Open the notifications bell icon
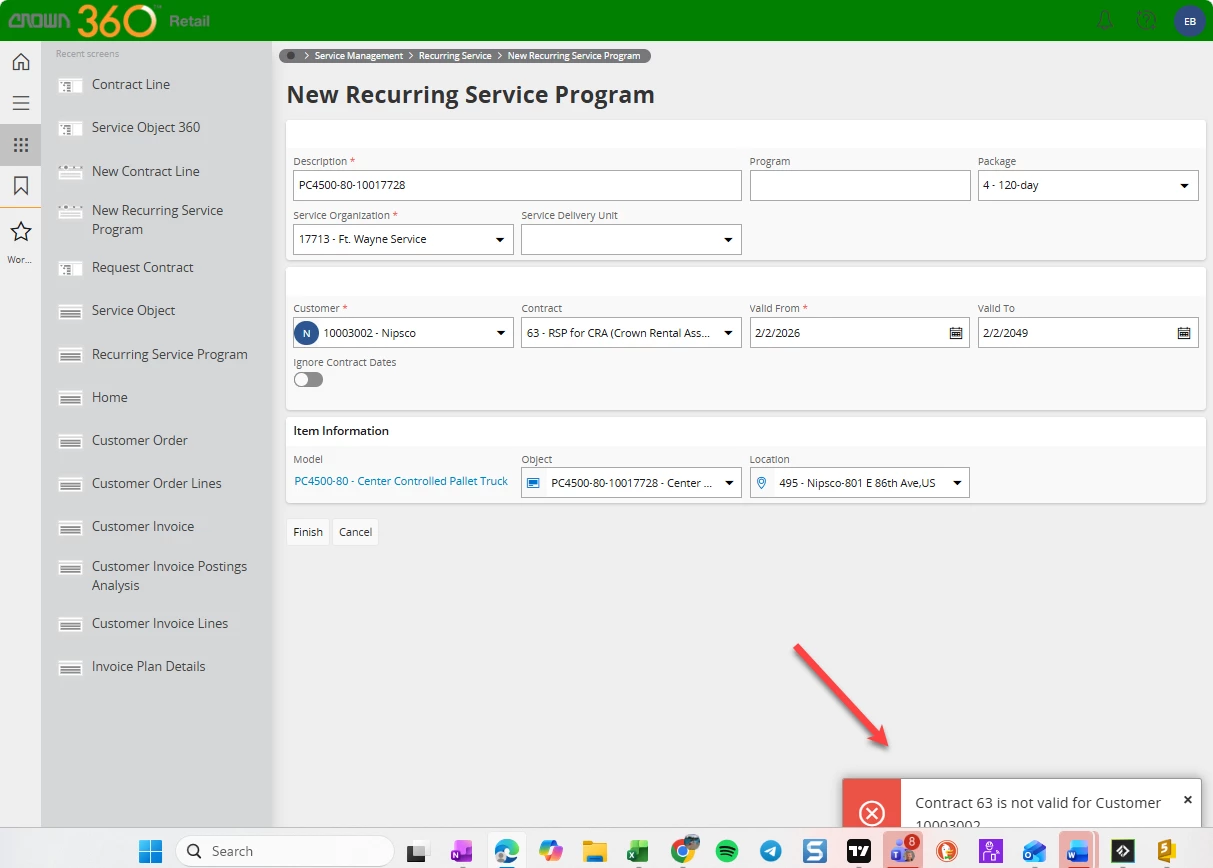 1105,20
